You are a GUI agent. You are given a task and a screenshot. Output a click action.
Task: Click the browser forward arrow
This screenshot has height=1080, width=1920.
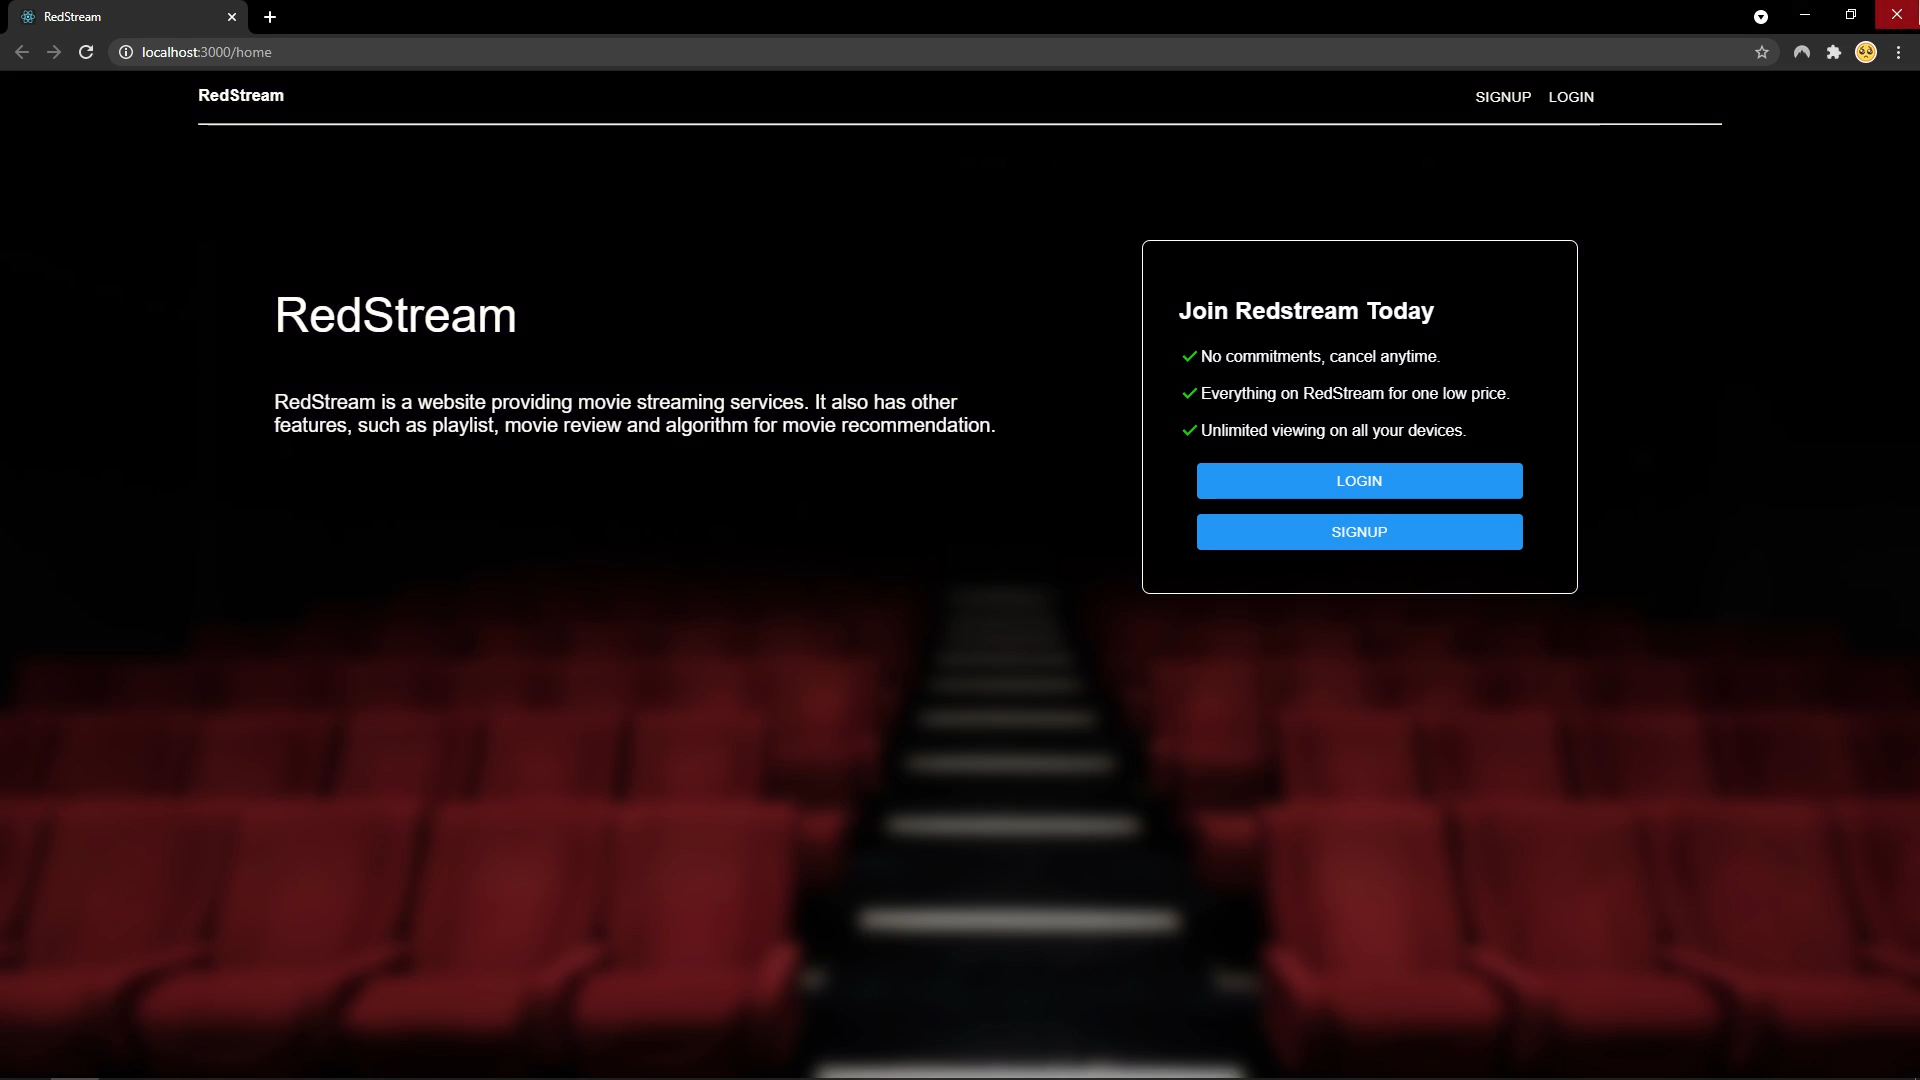click(x=54, y=52)
